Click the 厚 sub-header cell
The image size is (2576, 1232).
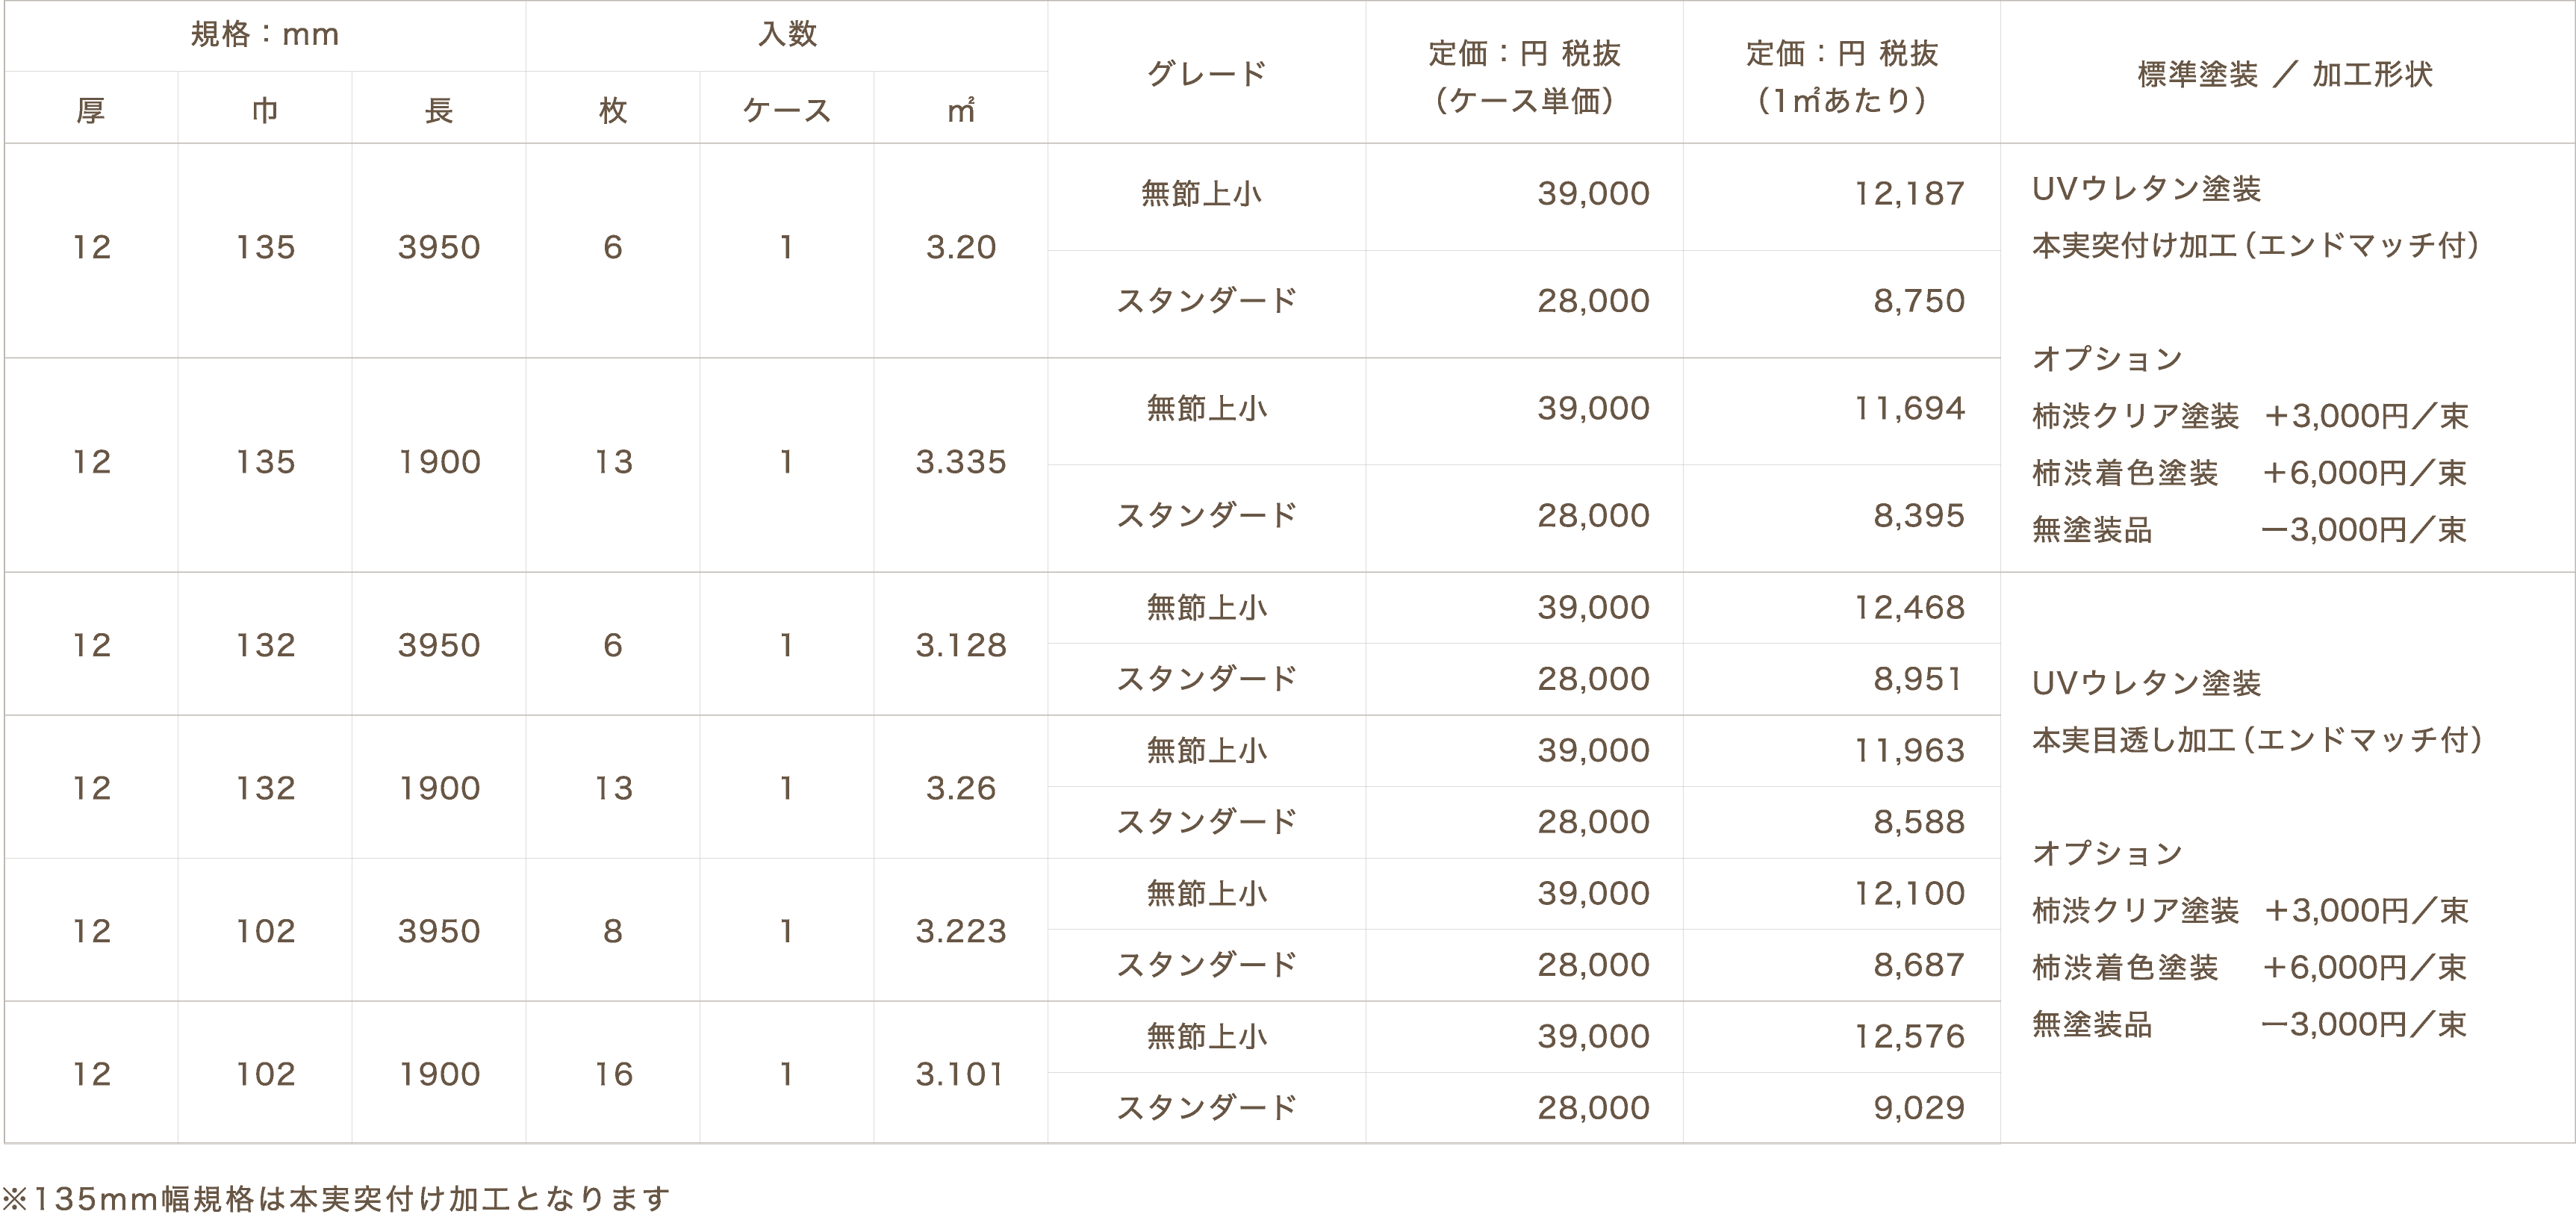pyautogui.click(x=91, y=110)
